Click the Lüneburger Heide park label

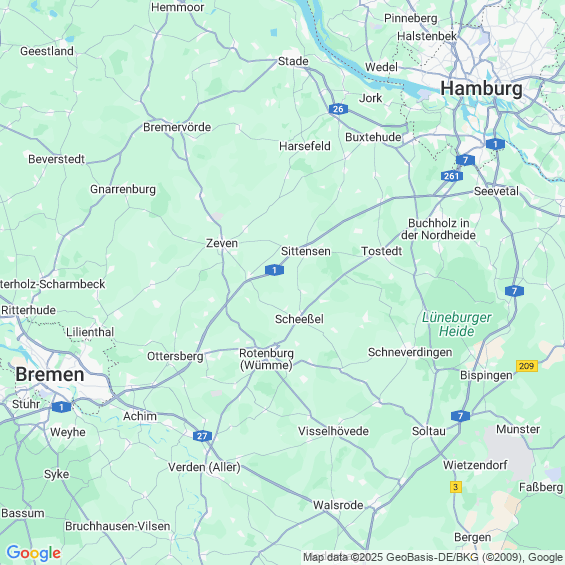tap(457, 324)
